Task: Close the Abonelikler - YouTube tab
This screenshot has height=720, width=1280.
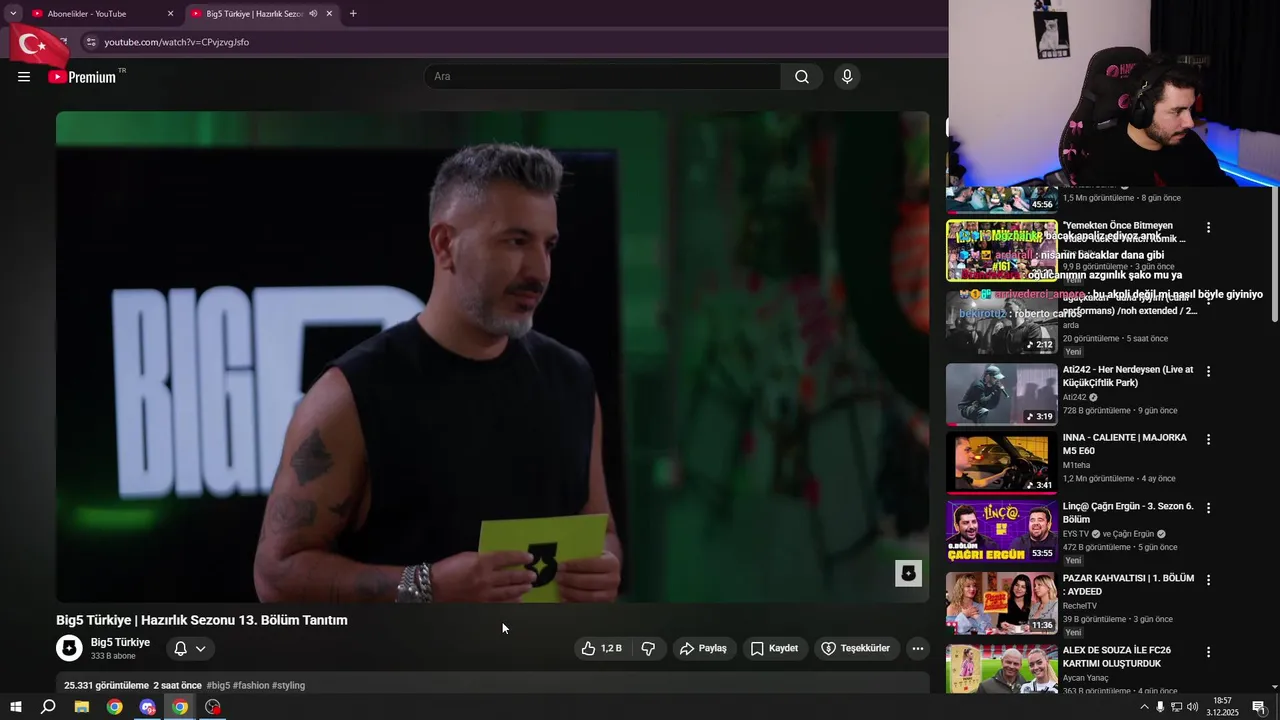Action: pyautogui.click(x=170, y=14)
